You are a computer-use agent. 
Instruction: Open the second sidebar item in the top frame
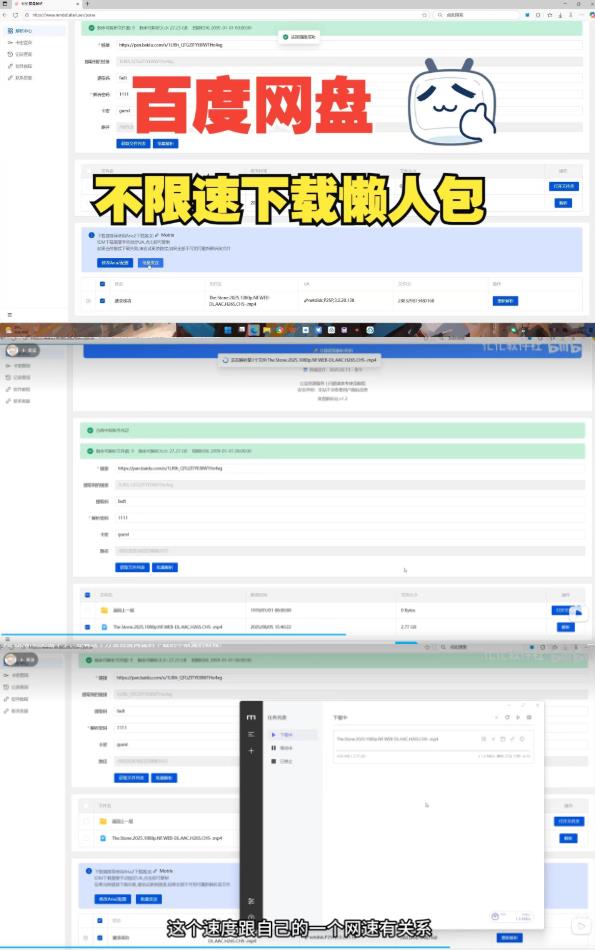pos(35,42)
